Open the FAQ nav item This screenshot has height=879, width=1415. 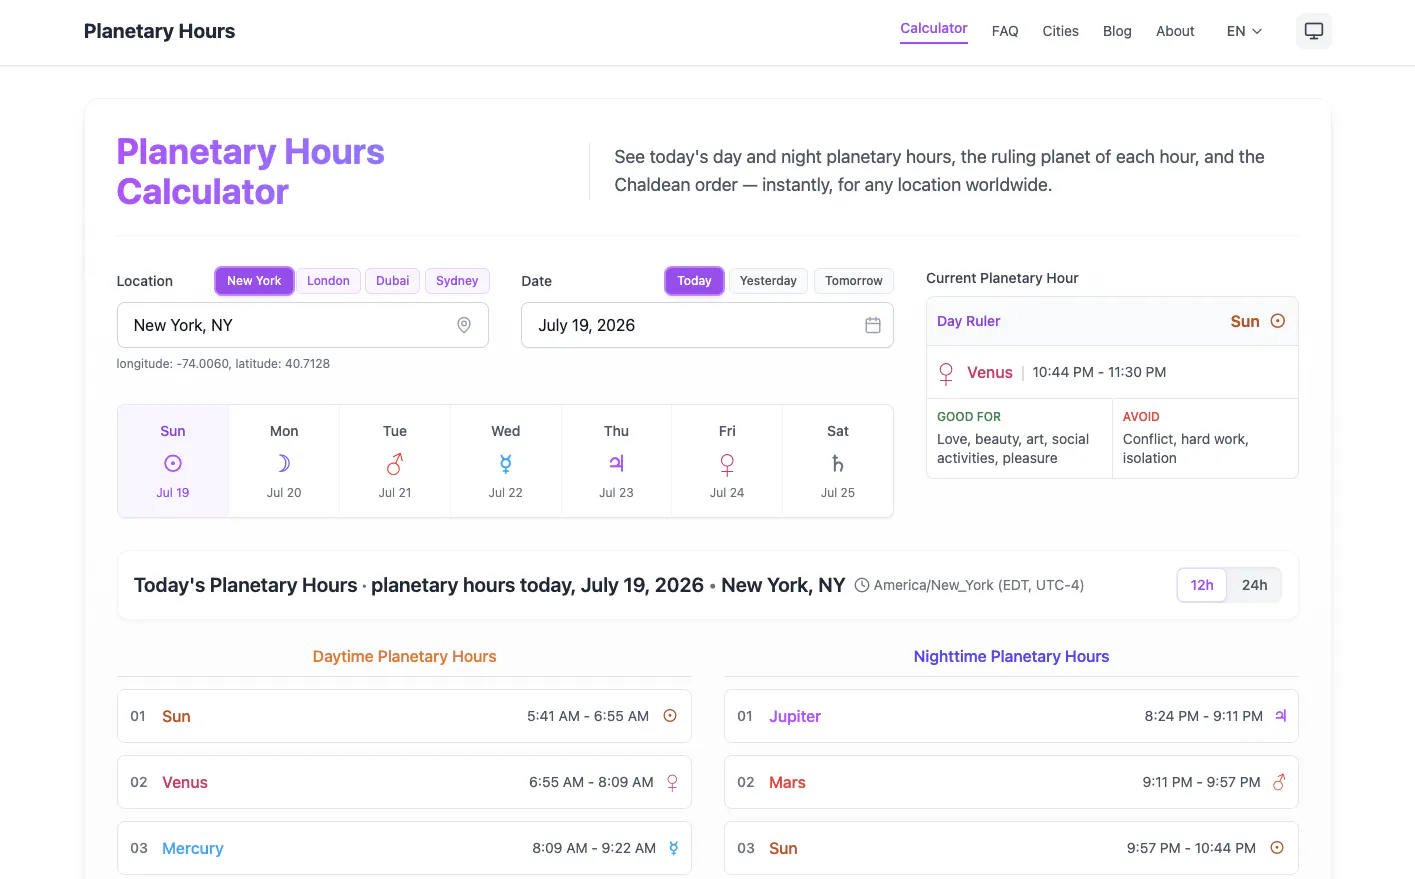(x=1005, y=31)
